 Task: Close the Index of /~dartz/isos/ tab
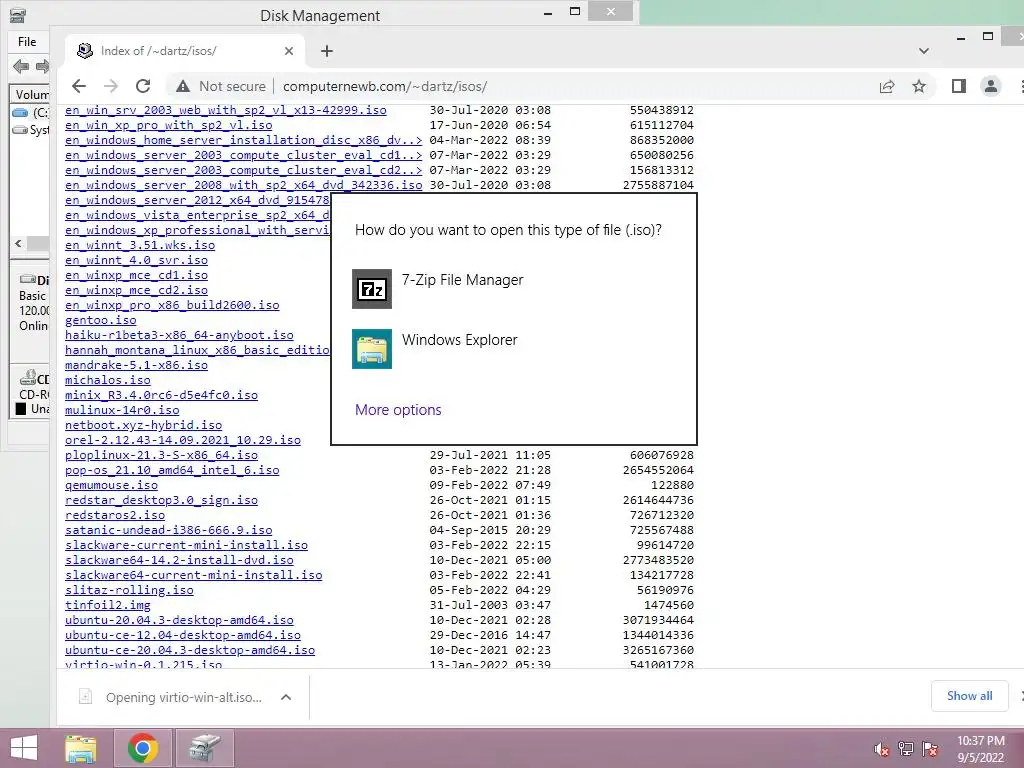(x=289, y=51)
